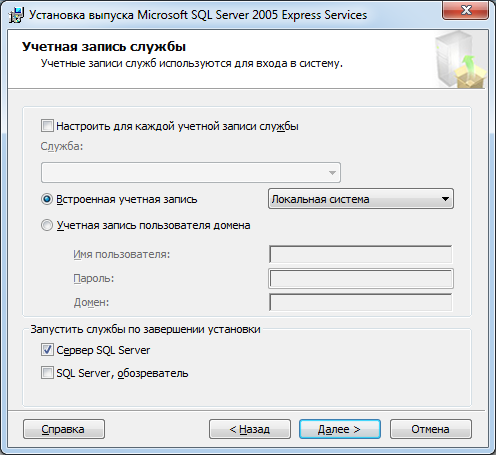Click the 'Имя пользователя' input field
This screenshot has width=496, height=455.
[x=360, y=254]
